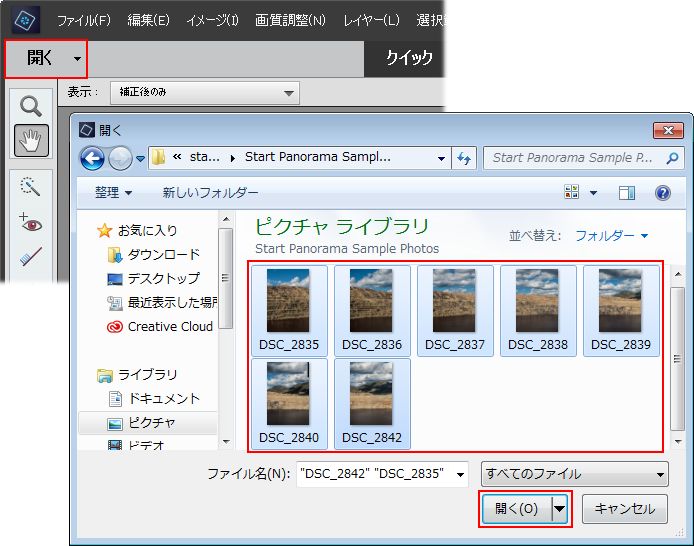Open Creative Cloud location
The width and height of the screenshot is (694, 546).
160,327
